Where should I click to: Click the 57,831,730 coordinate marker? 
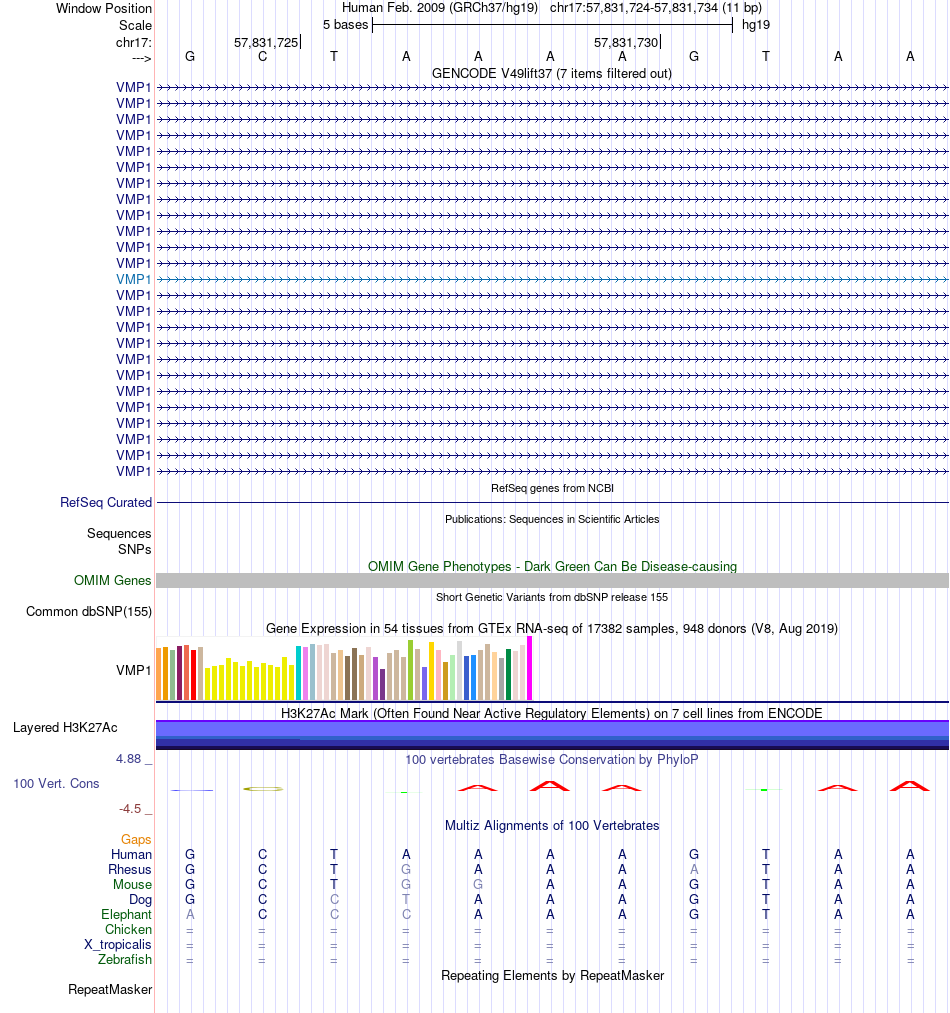click(626, 43)
